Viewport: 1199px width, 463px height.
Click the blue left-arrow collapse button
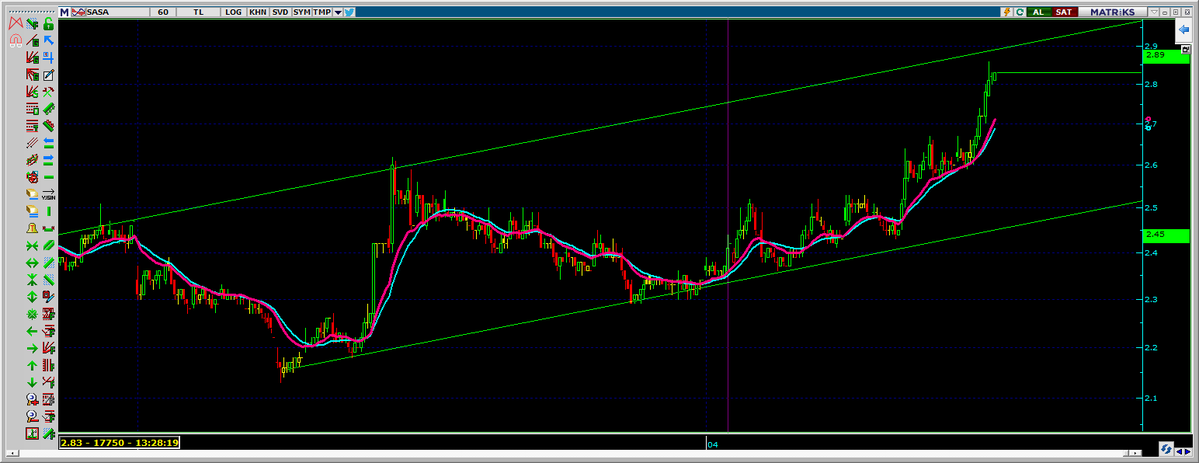1184,28
